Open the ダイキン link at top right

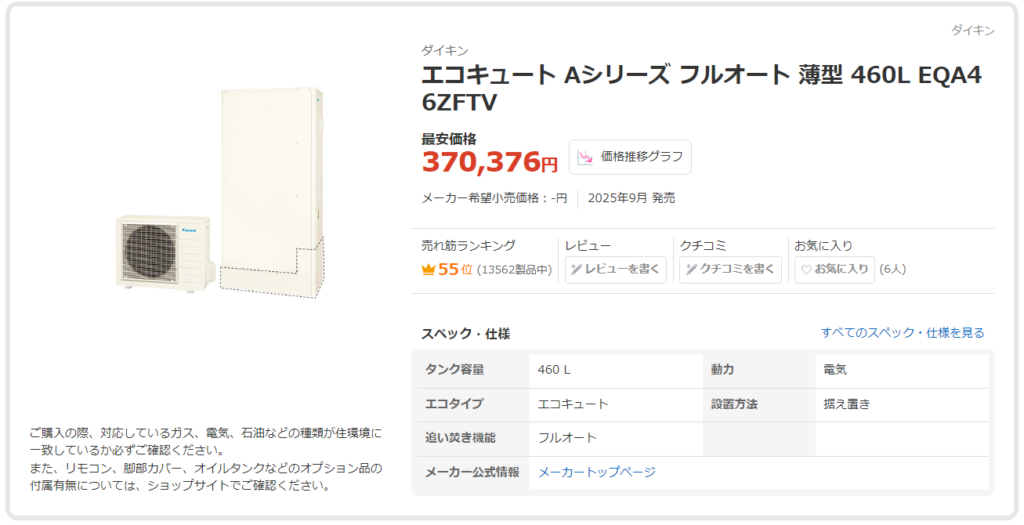970,31
